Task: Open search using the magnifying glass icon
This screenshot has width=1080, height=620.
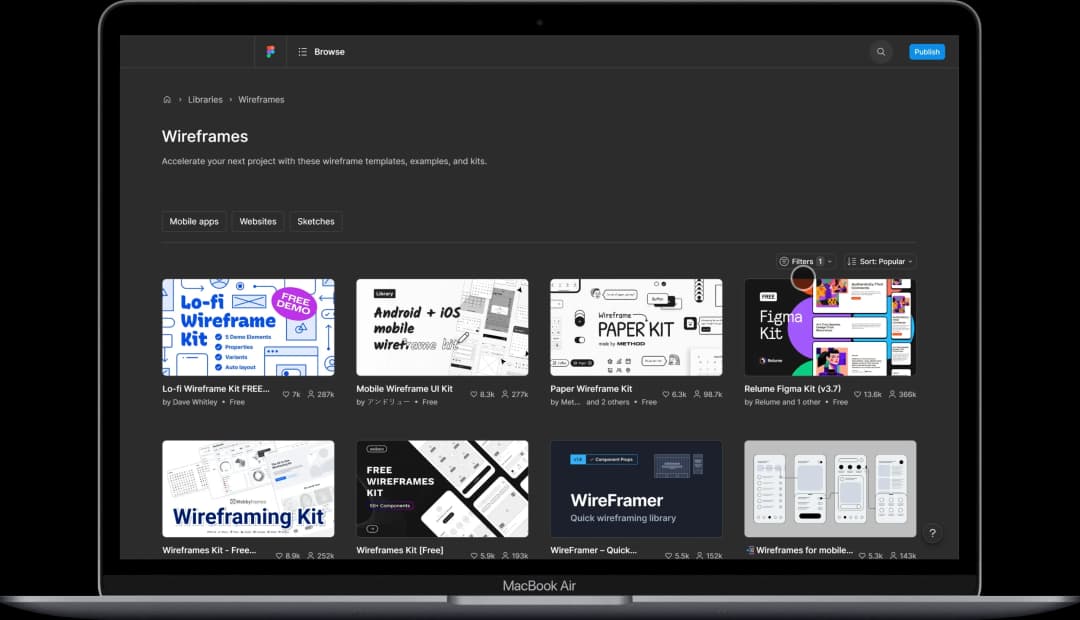Action: 880,51
